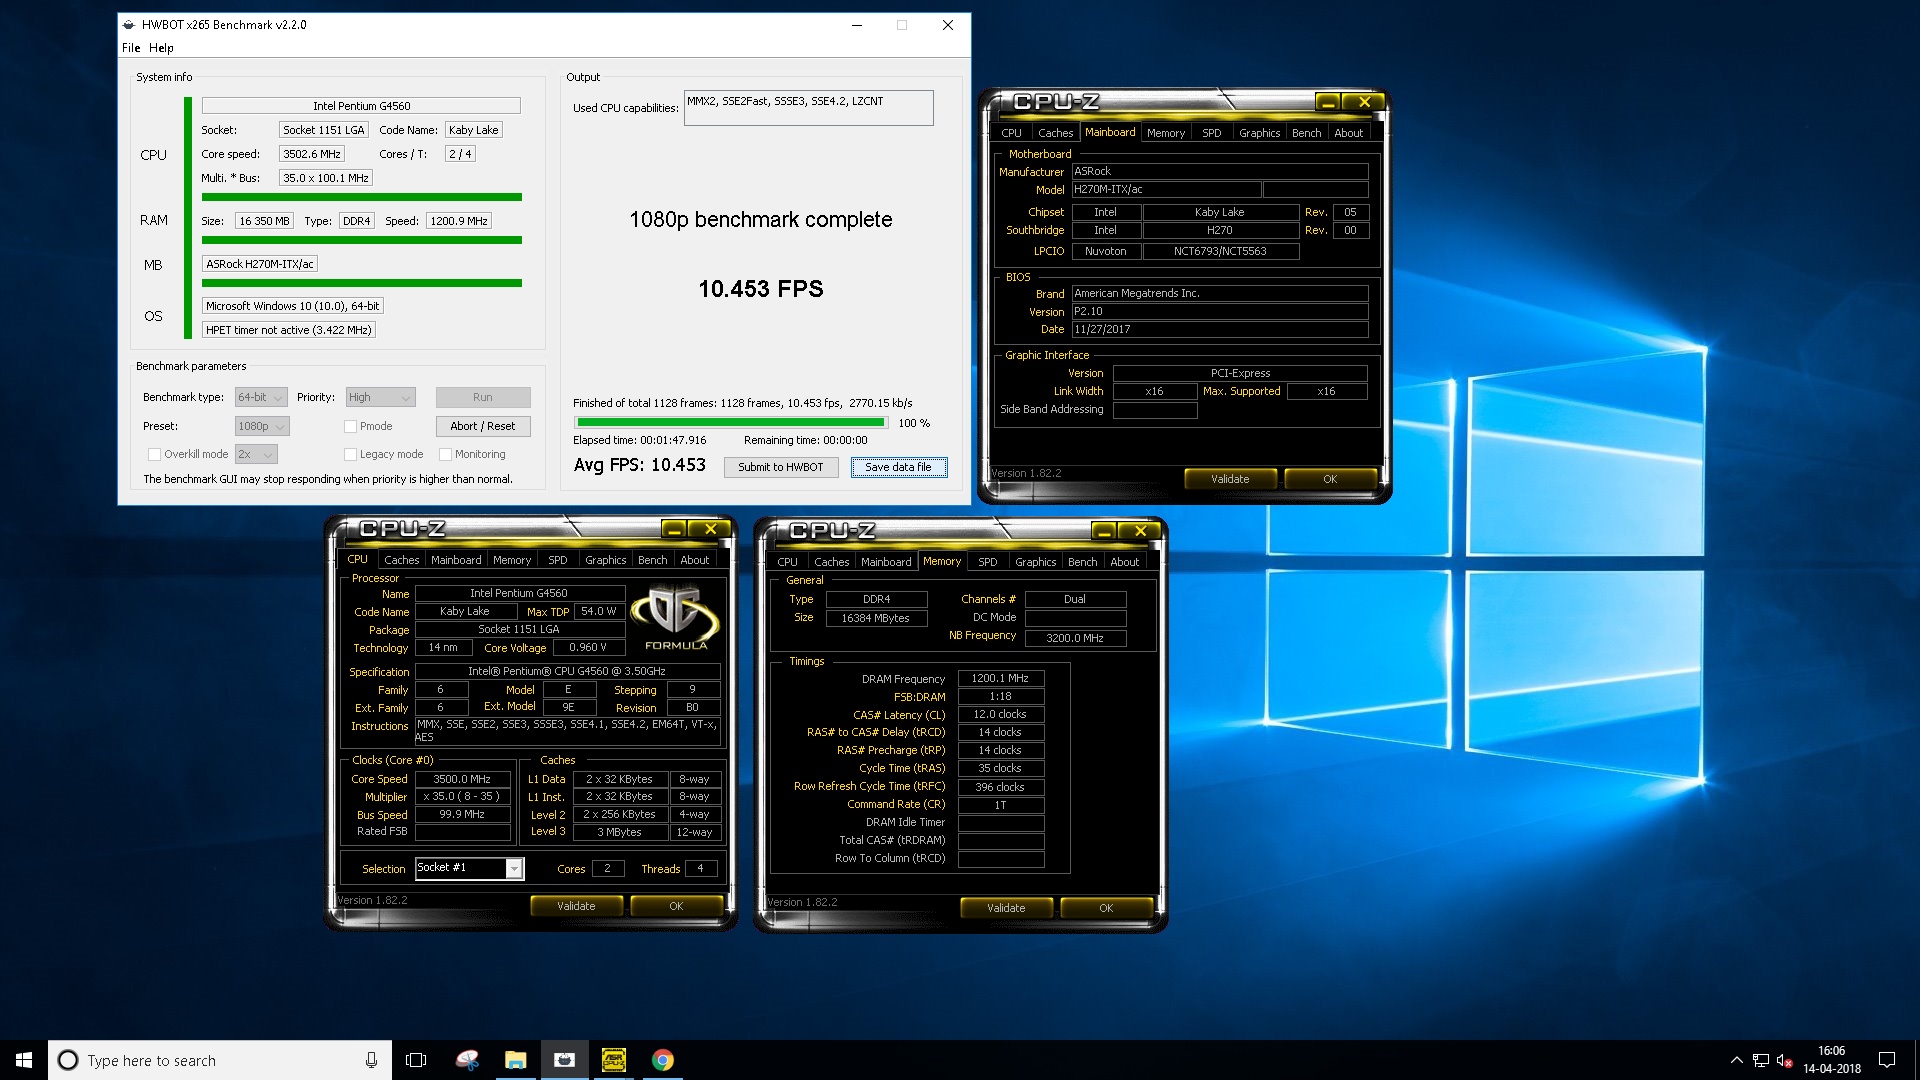Click the Type here to search box
The height and width of the screenshot is (1080, 1920).
tap(220, 1060)
